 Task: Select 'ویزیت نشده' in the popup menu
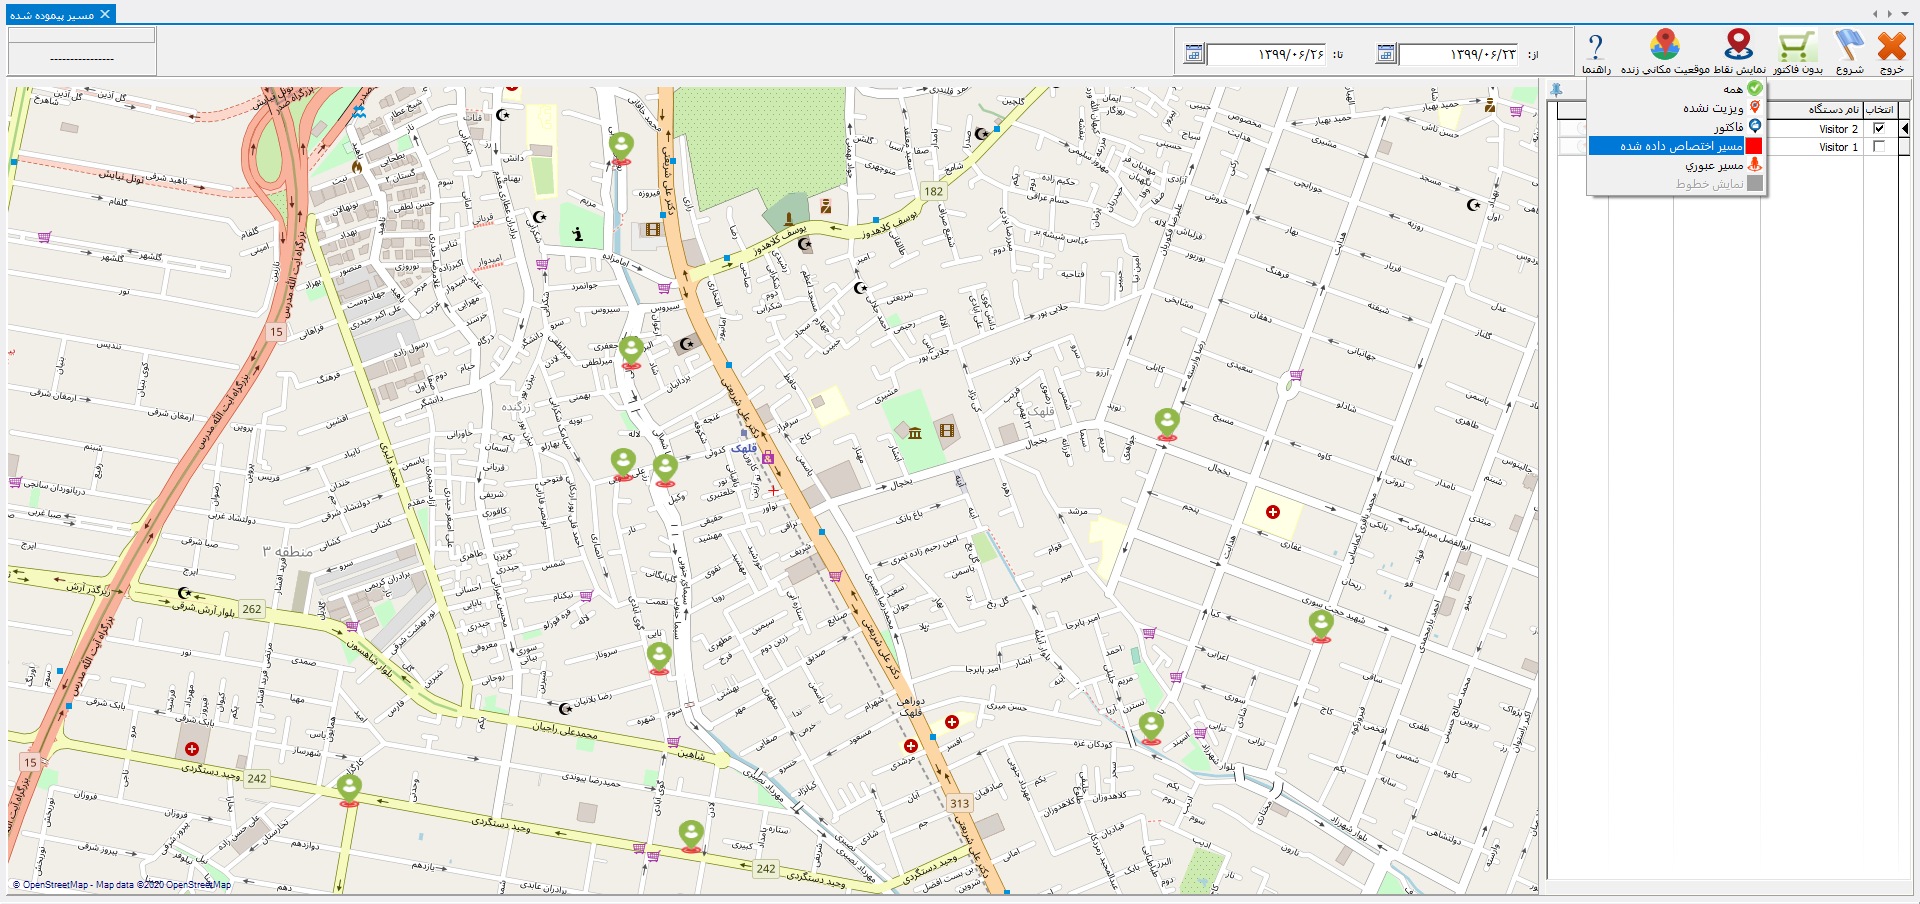click(x=1712, y=108)
